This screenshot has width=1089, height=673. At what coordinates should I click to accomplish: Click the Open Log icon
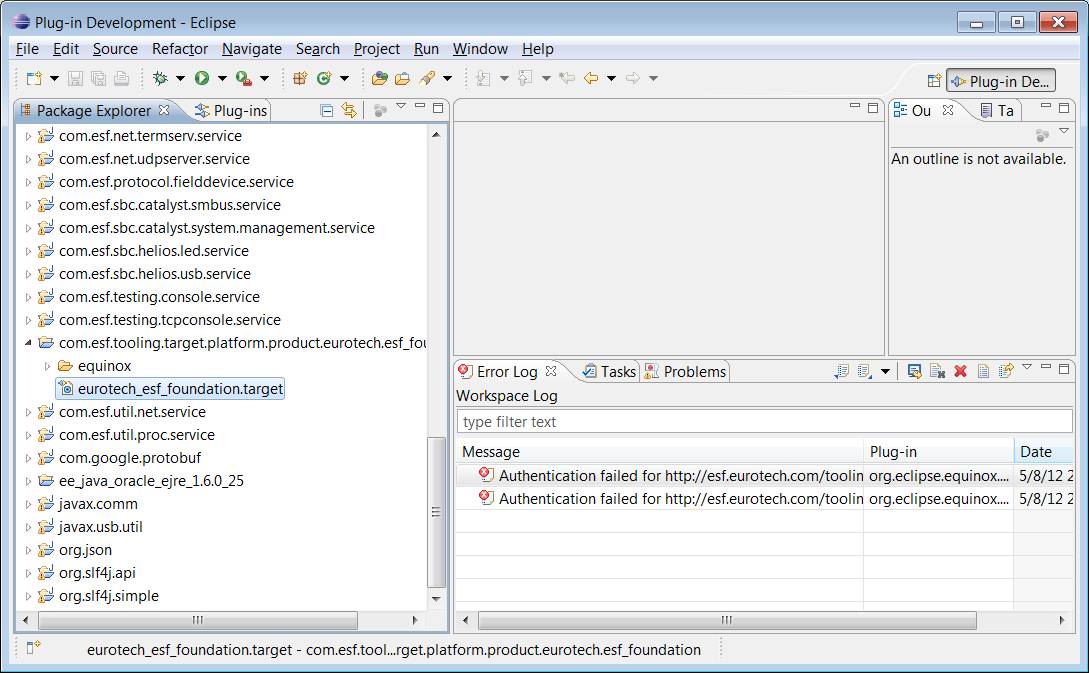coord(983,371)
